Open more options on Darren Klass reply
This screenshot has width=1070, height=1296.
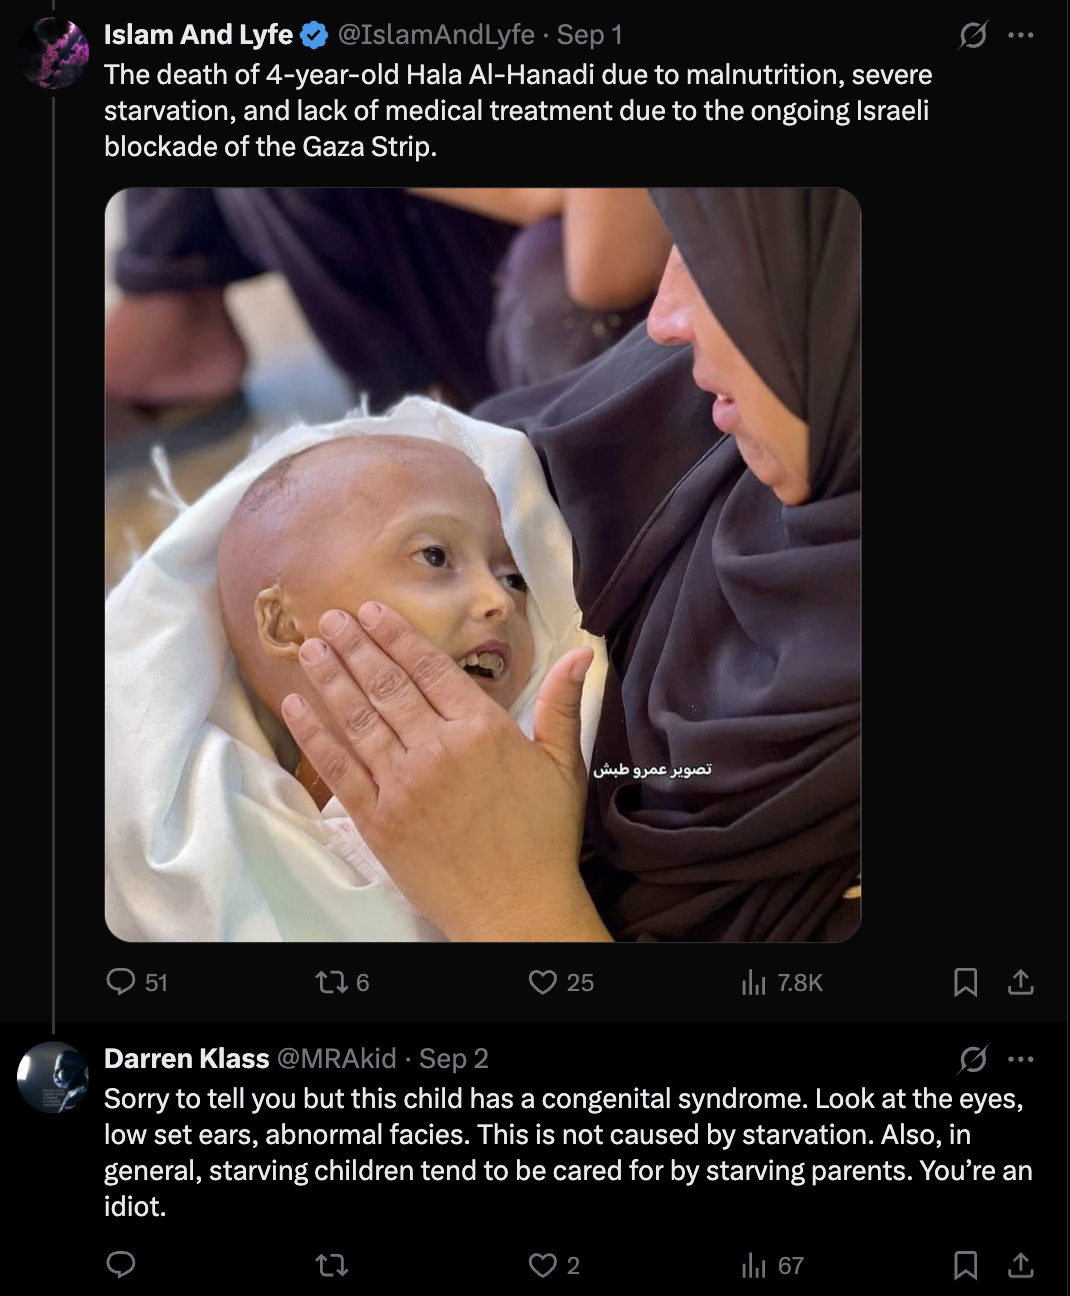coord(1021,1058)
